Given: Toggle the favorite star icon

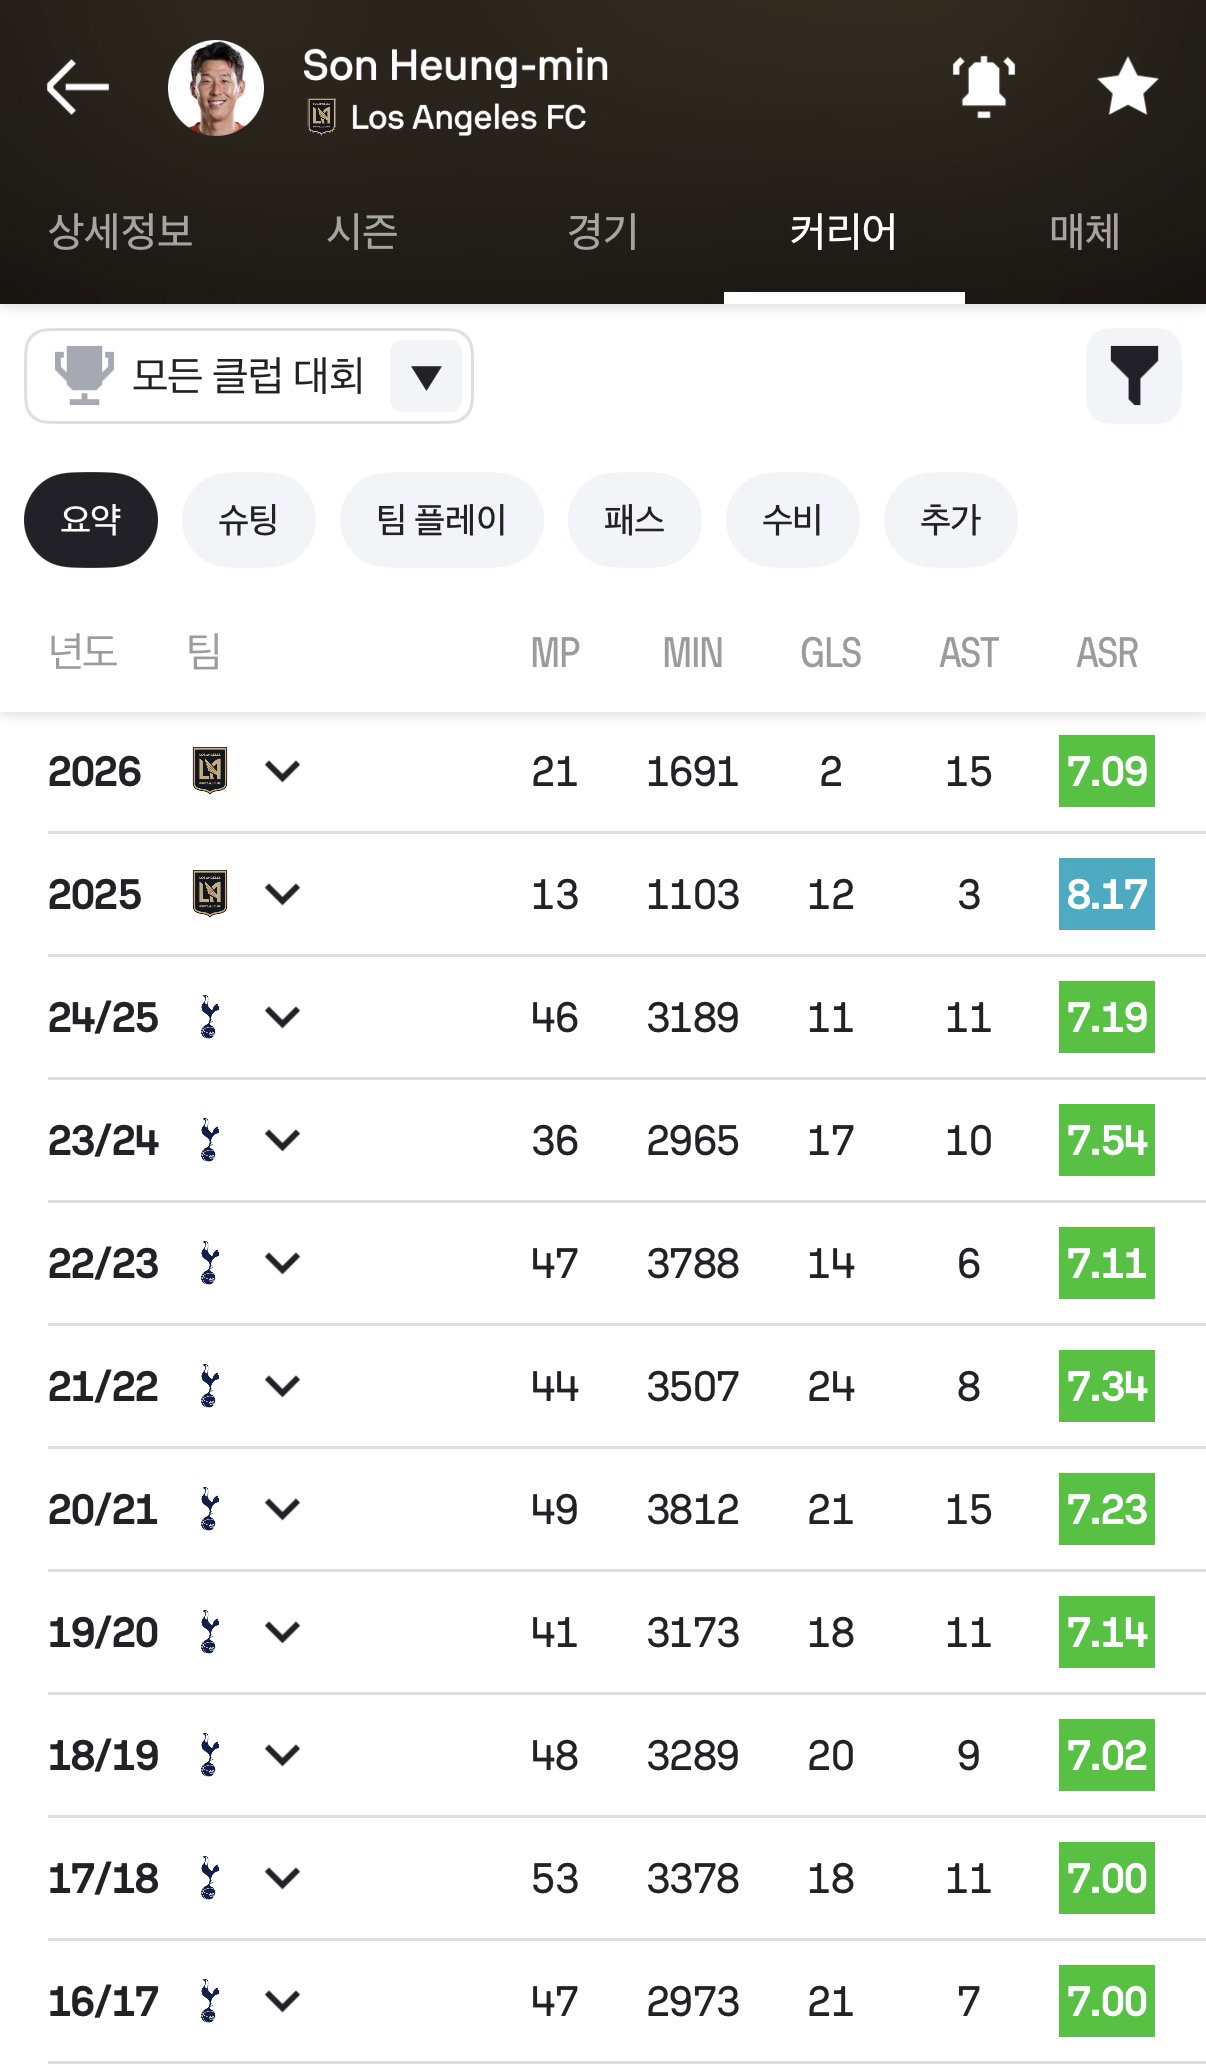Looking at the screenshot, I should (1127, 87).
